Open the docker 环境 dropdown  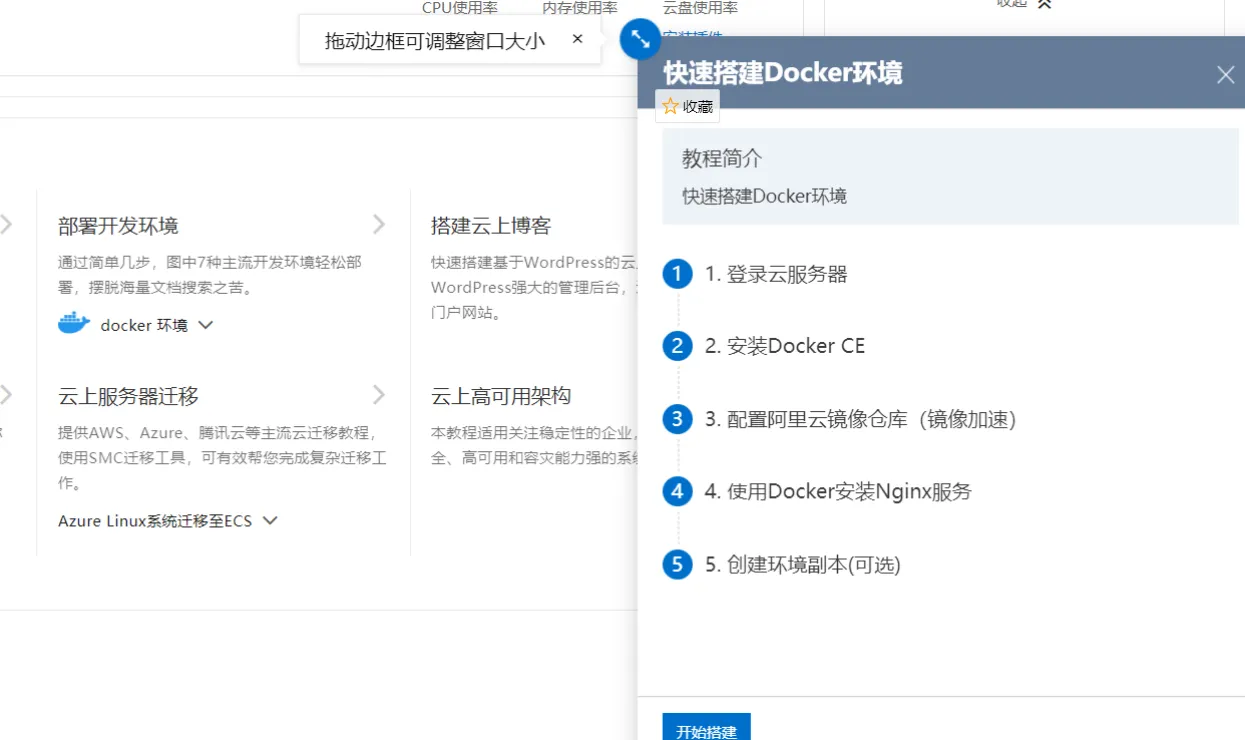(x=157, y=325)
